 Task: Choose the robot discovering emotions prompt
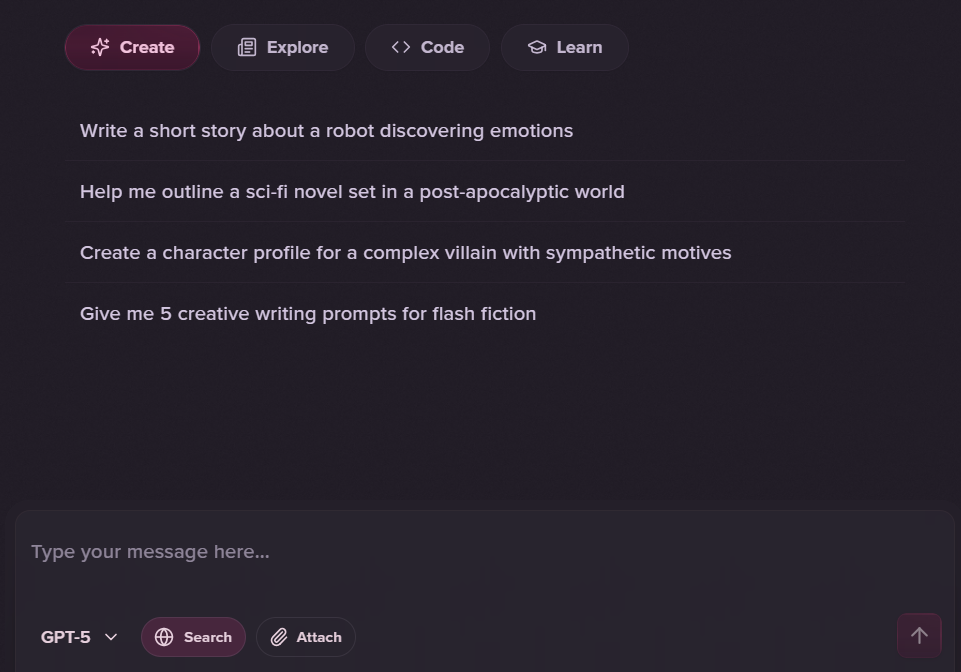pos(326,131)
